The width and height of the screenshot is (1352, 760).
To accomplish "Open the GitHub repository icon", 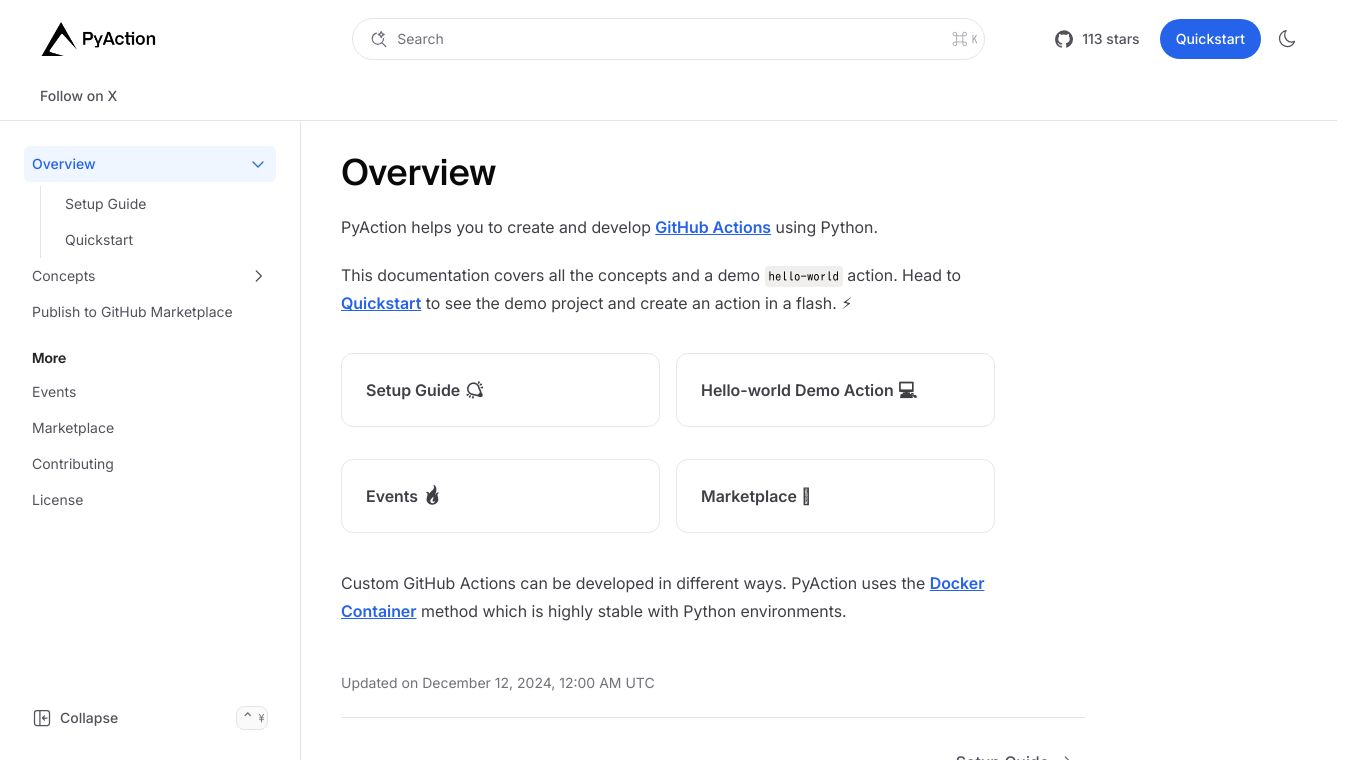I will pos(1064,39).
